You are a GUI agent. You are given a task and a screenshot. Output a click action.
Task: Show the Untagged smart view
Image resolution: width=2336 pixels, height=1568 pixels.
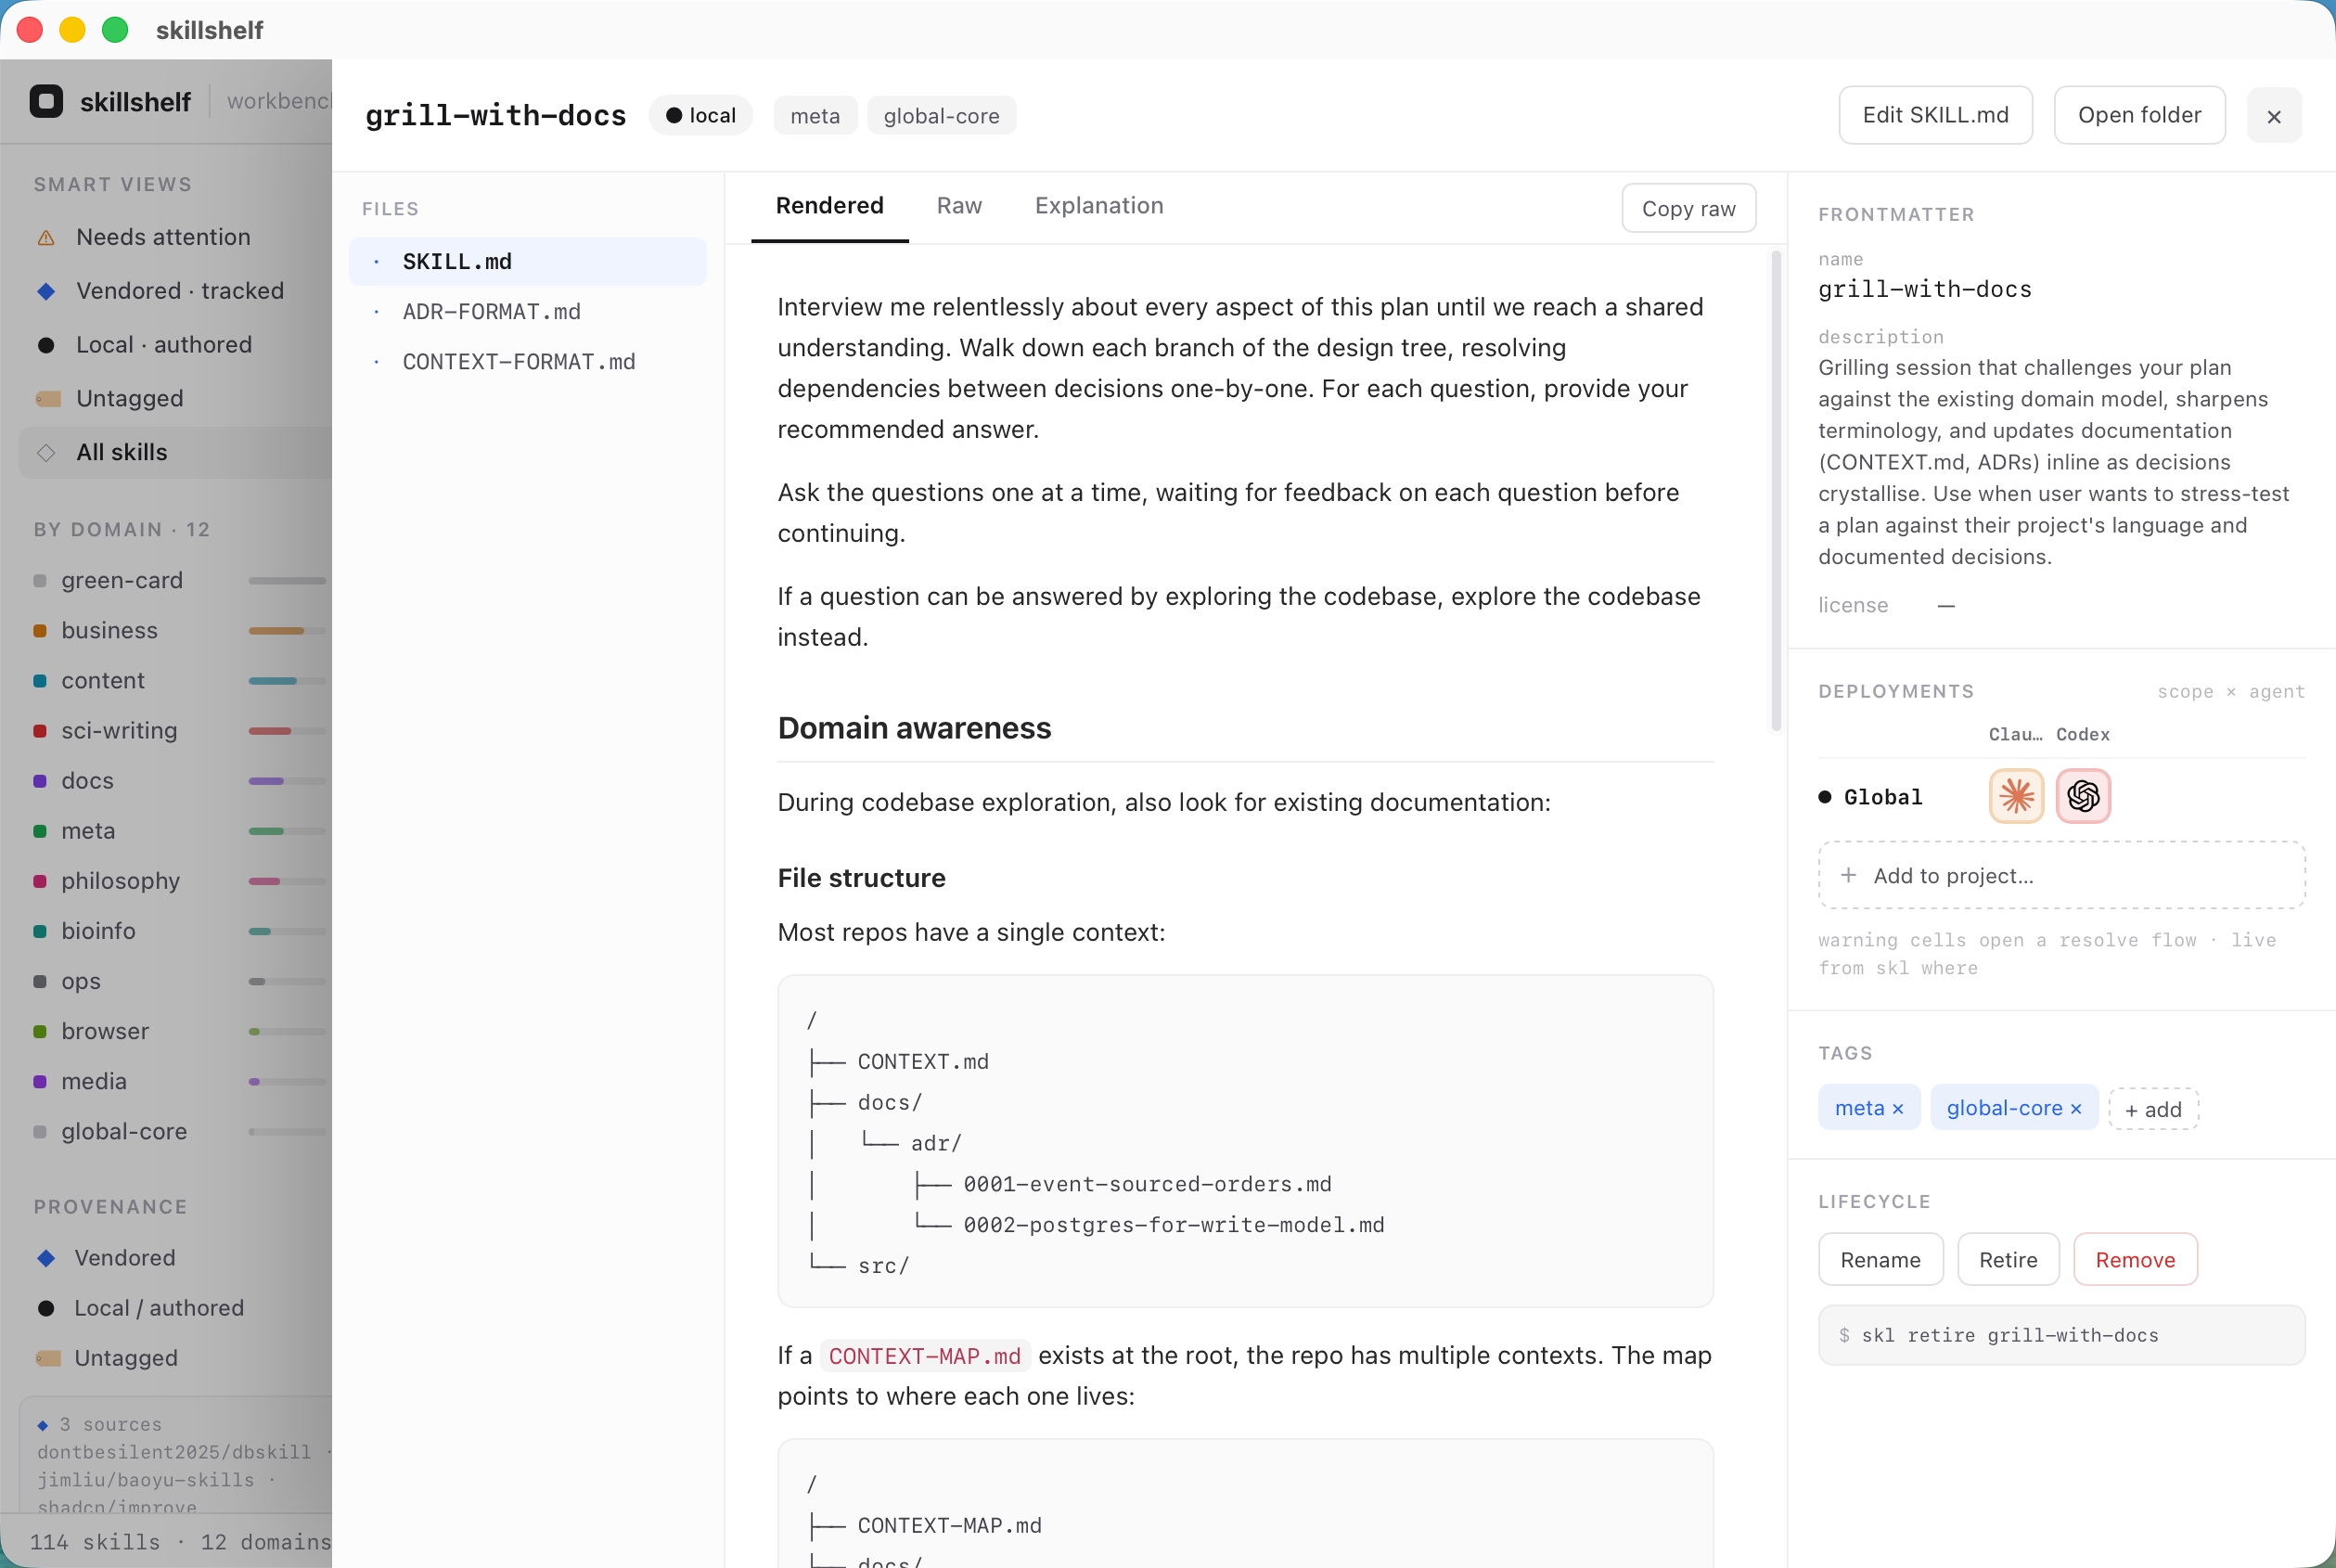pos(176,399)
